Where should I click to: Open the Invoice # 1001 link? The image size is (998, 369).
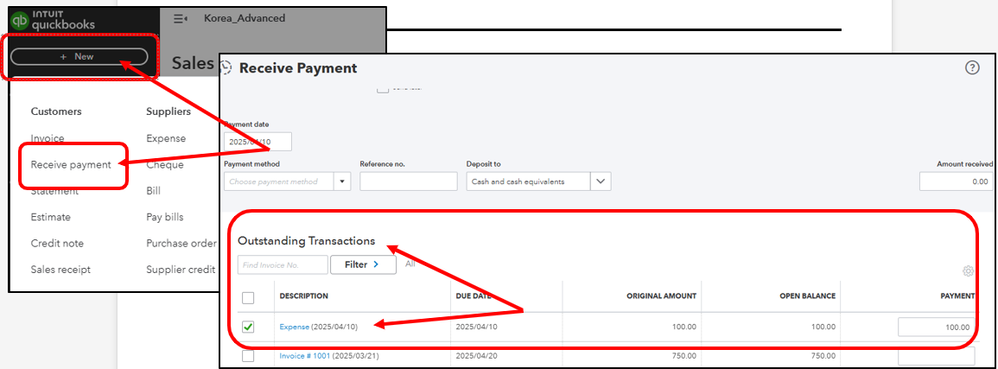click(x=305, y=356)
